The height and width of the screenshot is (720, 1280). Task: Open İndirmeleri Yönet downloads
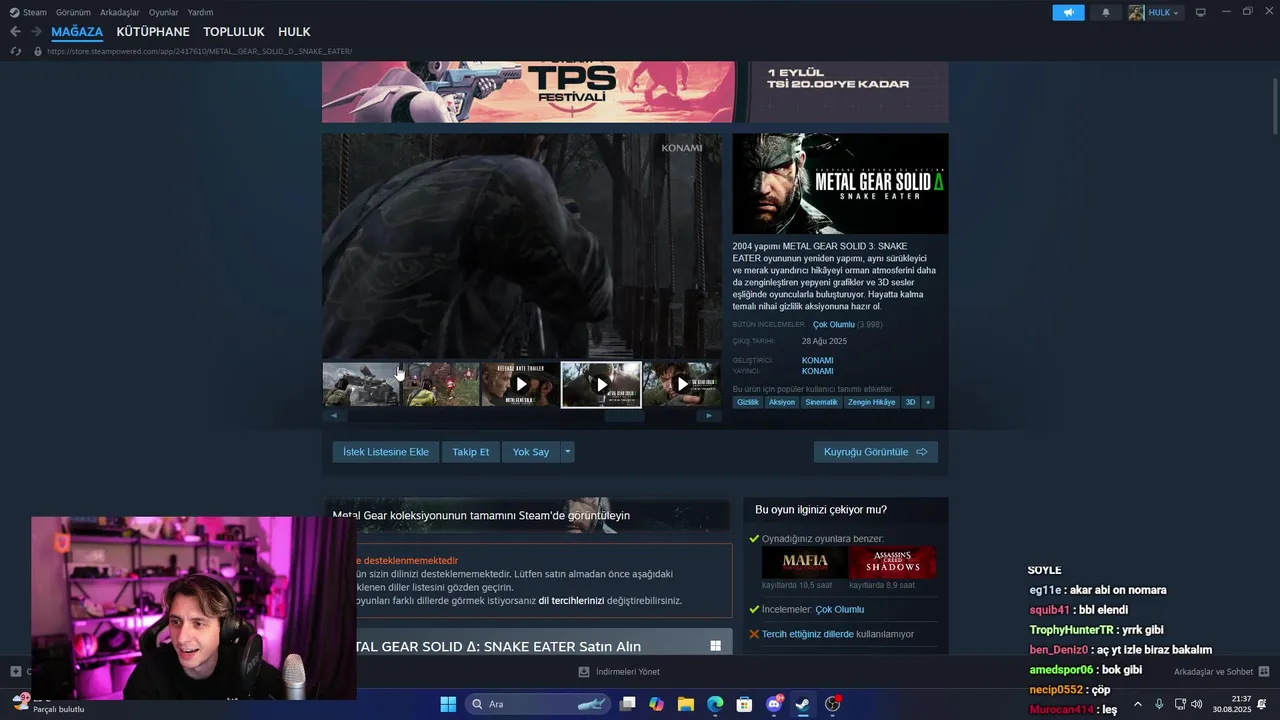point(619,672)
